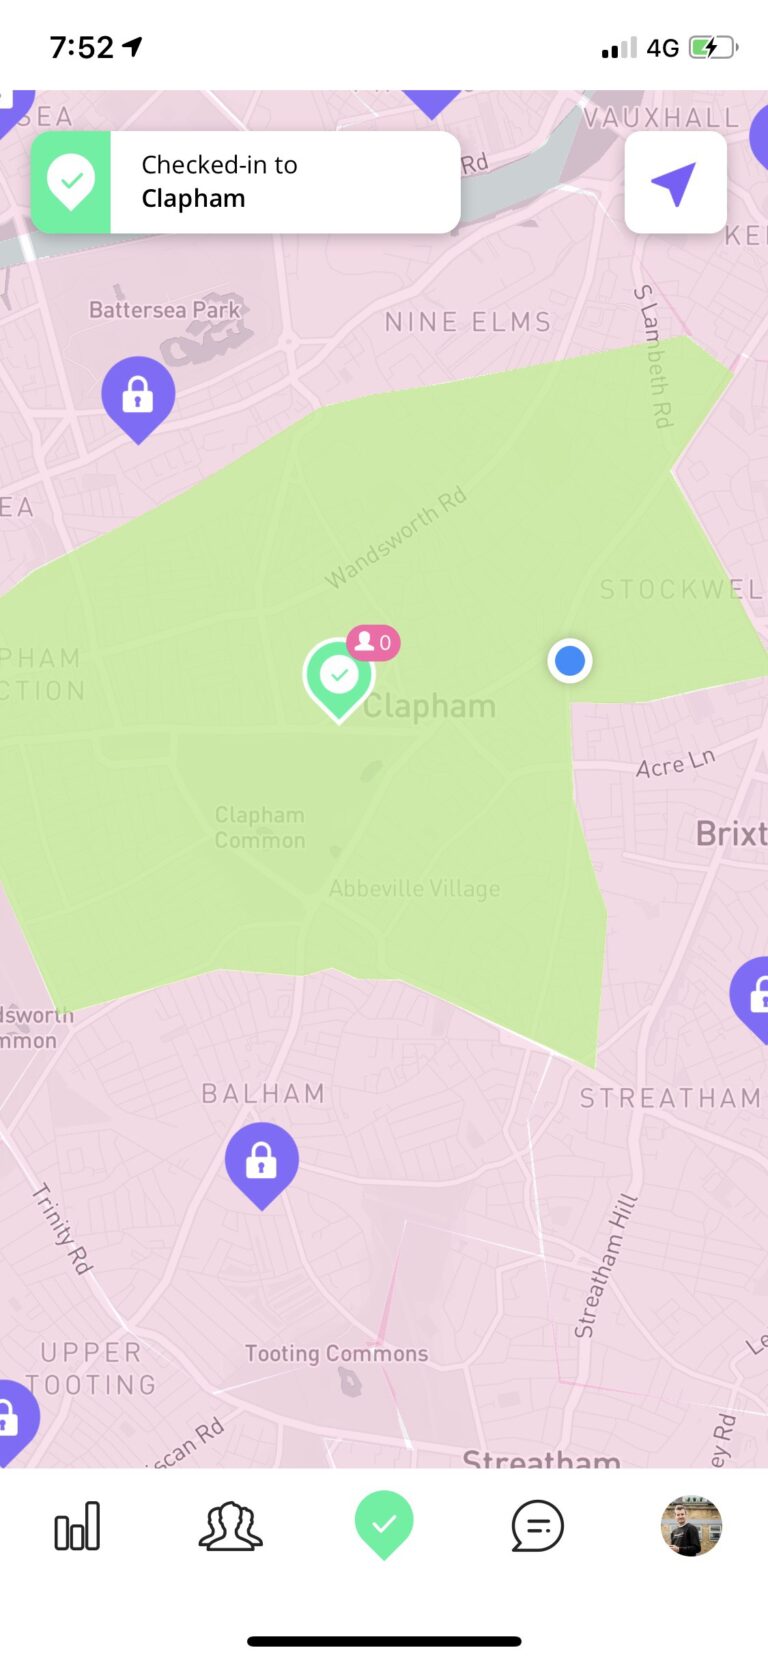
Task: Select the green check-in tab
Action: [x=384, y=1525]
